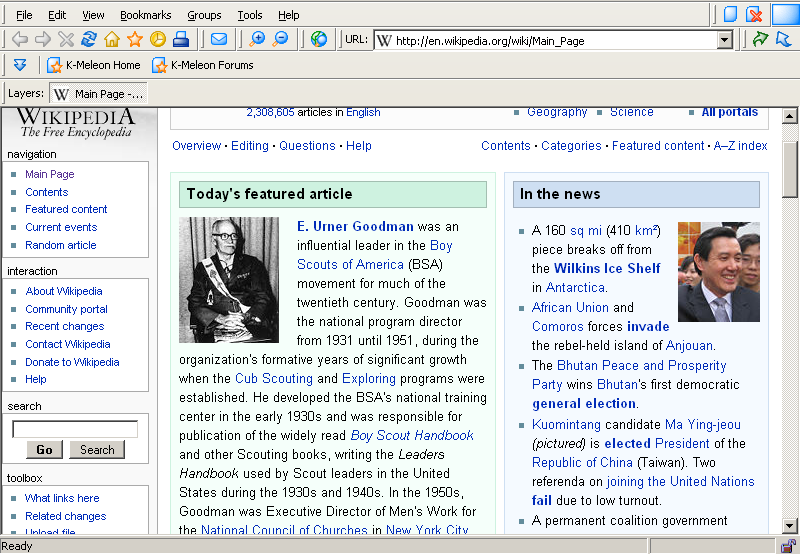
Task: Click the security padlock in the status bar
Action: 788,545
